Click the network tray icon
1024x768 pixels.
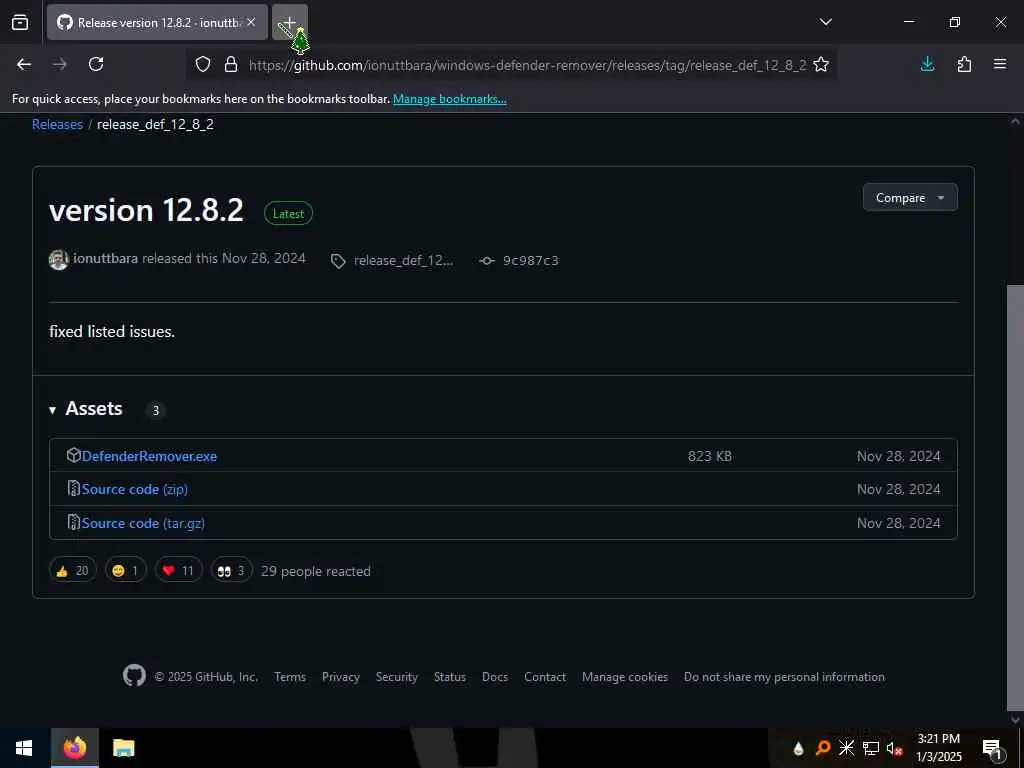pyautogui.click(x=871, y=748)
